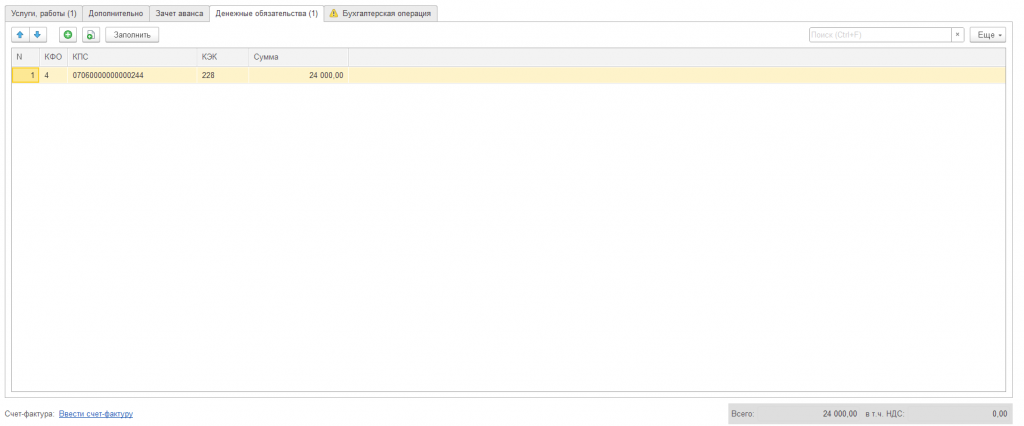
Task: Switch to Услуги, работы (1) tab
Action: pyautogui.click(x=44, y=13)
